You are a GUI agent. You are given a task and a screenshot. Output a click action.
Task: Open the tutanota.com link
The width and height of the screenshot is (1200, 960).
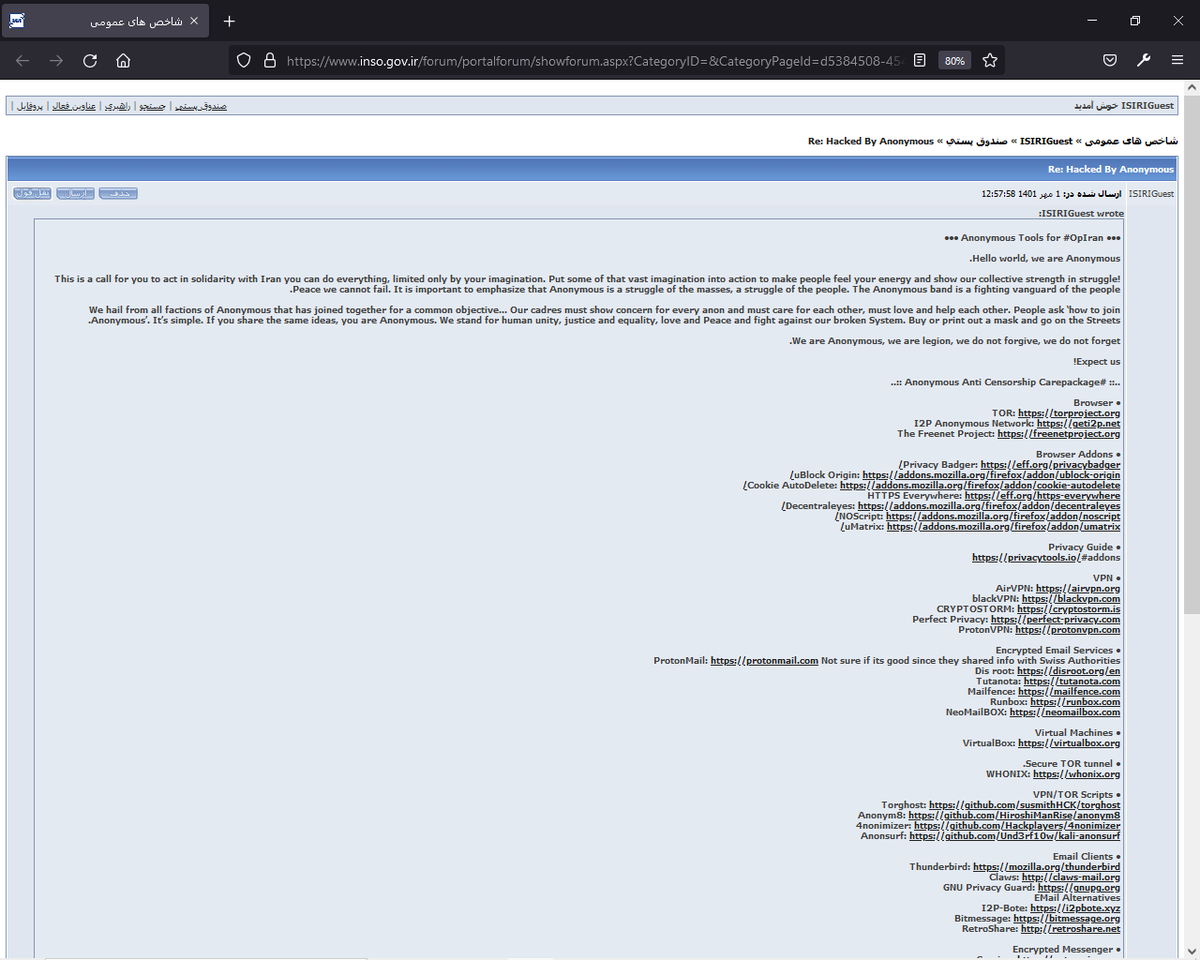coord(1072,682)
